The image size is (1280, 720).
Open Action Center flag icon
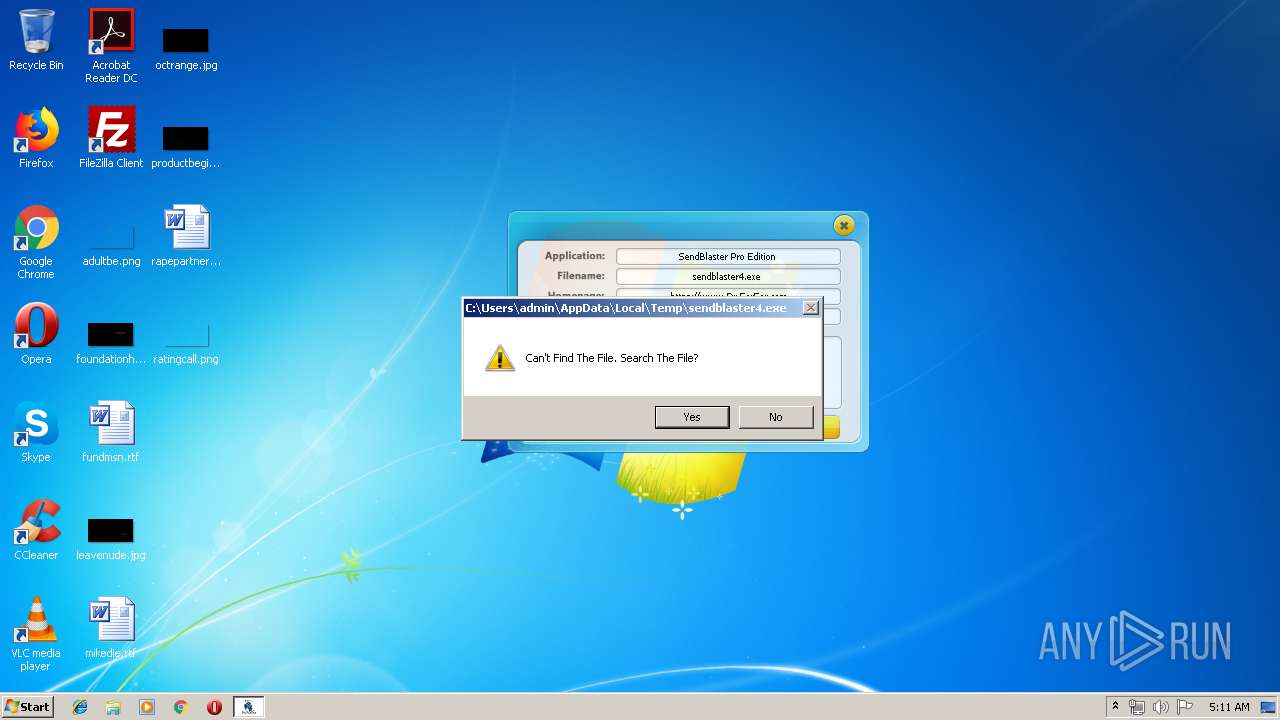pos(1184,707)
